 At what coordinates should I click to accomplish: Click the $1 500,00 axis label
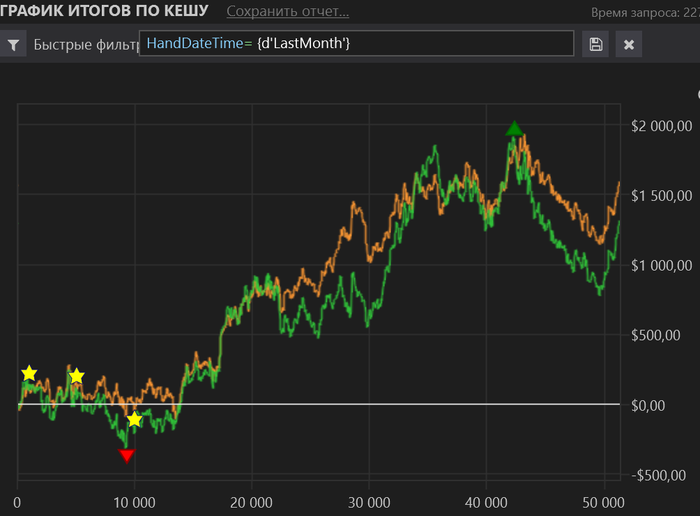pyautogui.click(x=662, y=196)
